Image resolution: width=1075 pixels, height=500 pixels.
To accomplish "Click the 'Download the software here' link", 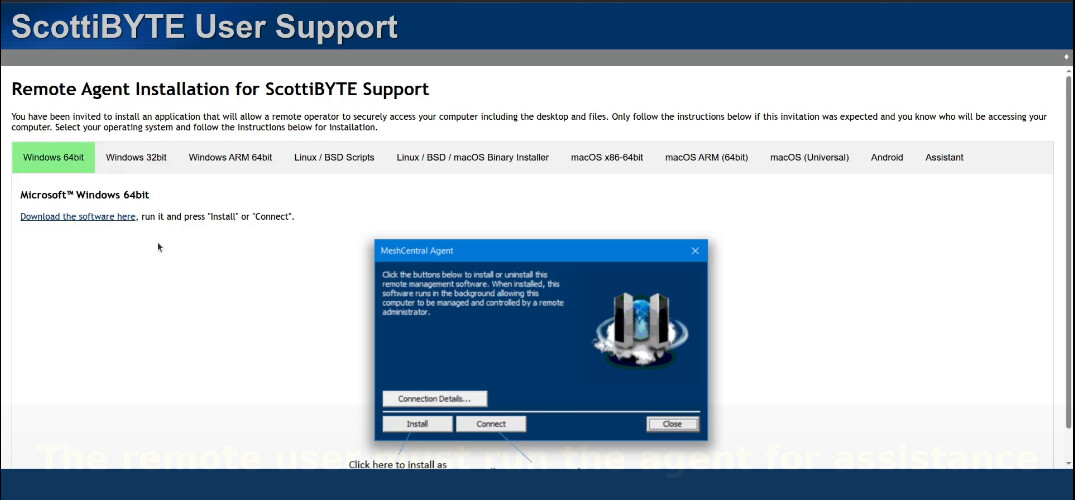I will (x=78, y=216).
